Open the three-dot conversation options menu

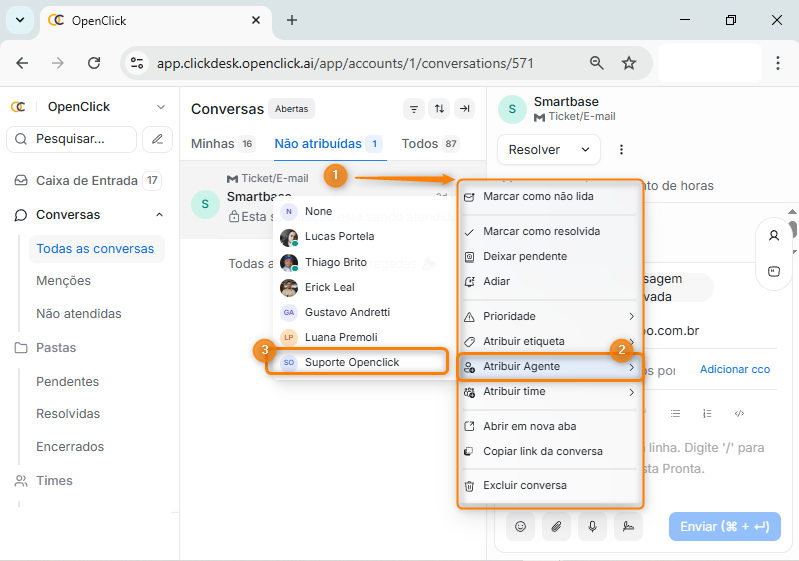621,150
